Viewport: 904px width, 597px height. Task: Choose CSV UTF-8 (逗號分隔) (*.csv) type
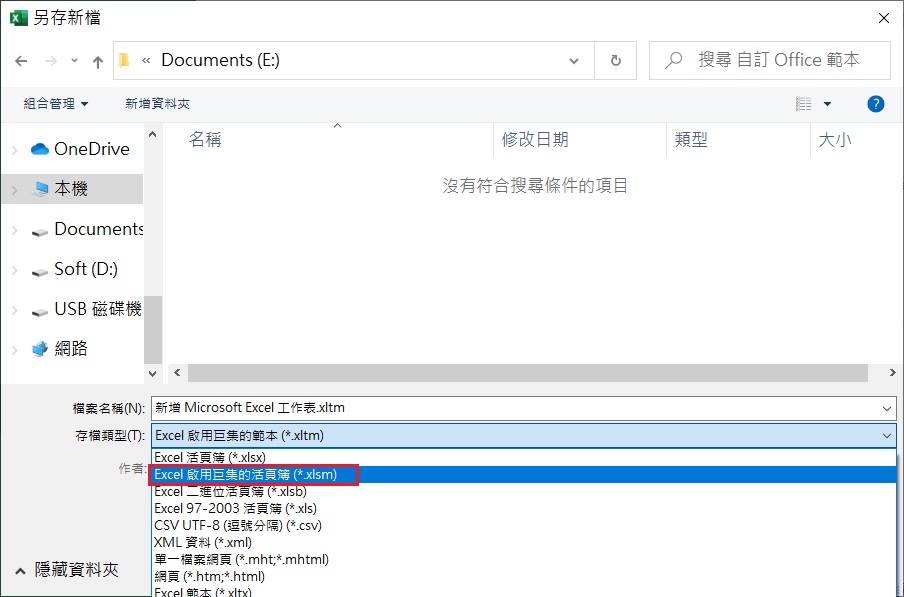click(523, 526)
